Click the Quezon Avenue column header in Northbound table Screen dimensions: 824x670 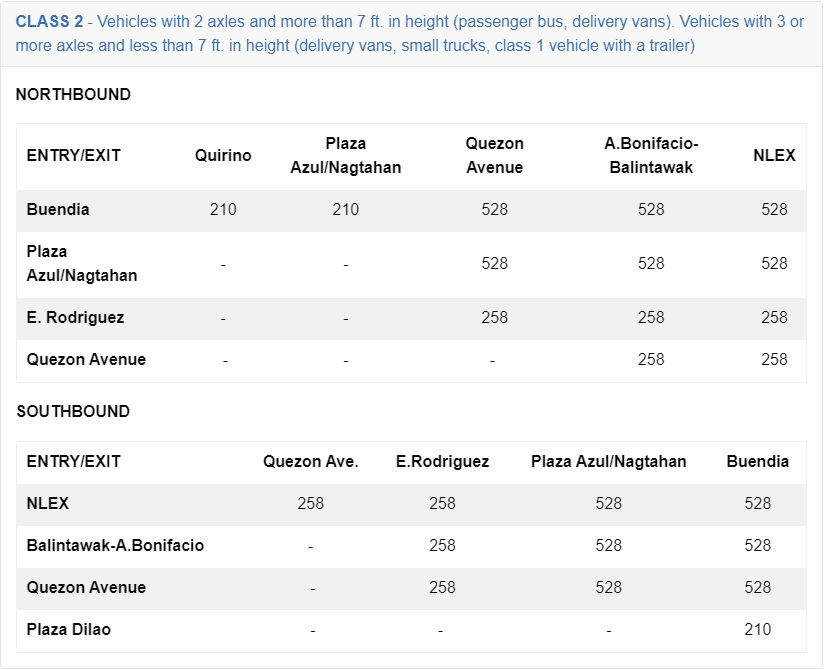click(x=494, y=155)
